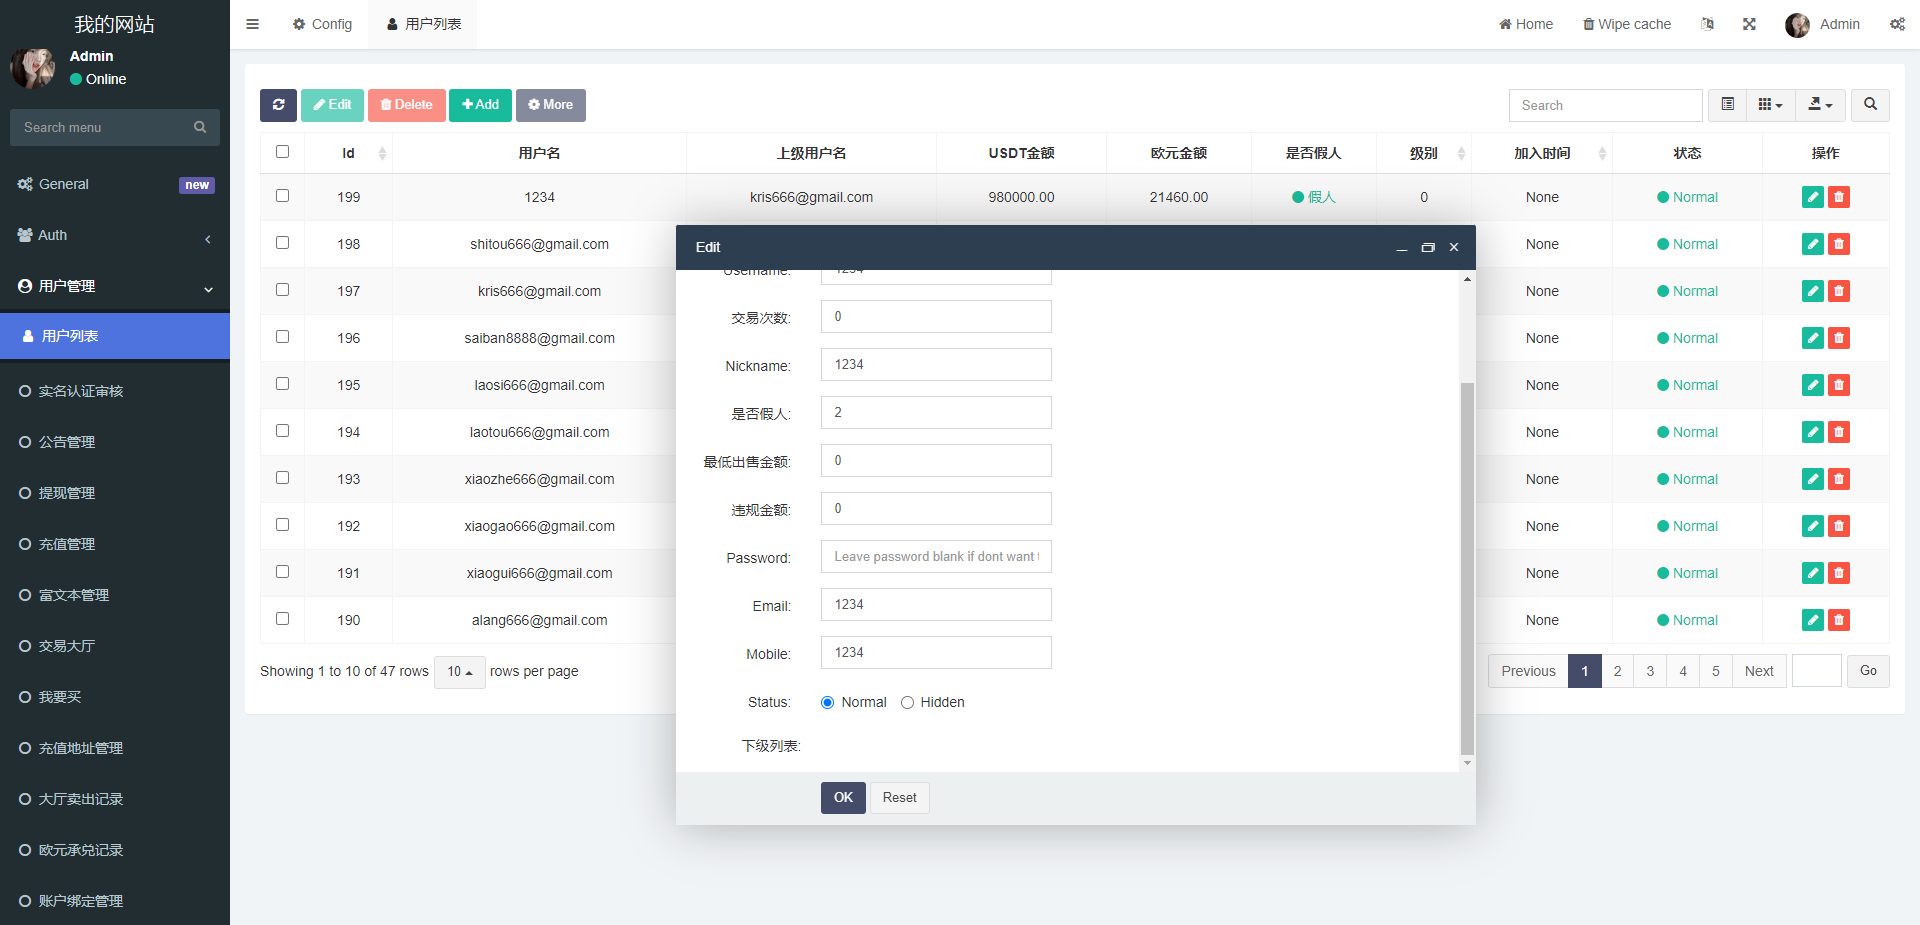The width and height of the screenshot is (1920, 925).
Task: Select the Hidden status radio button
Action: (907, 702)
